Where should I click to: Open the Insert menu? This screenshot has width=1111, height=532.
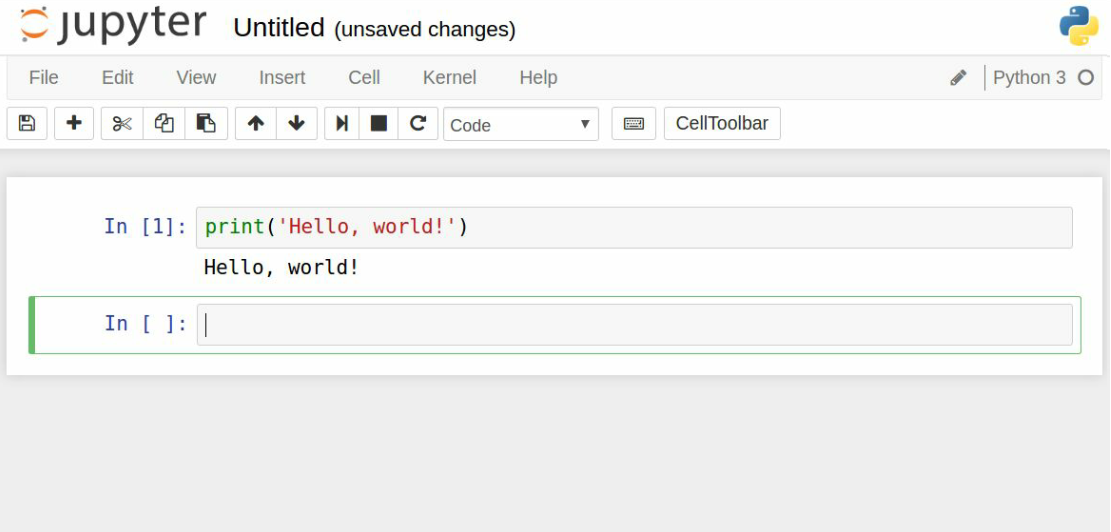point(282,78)
